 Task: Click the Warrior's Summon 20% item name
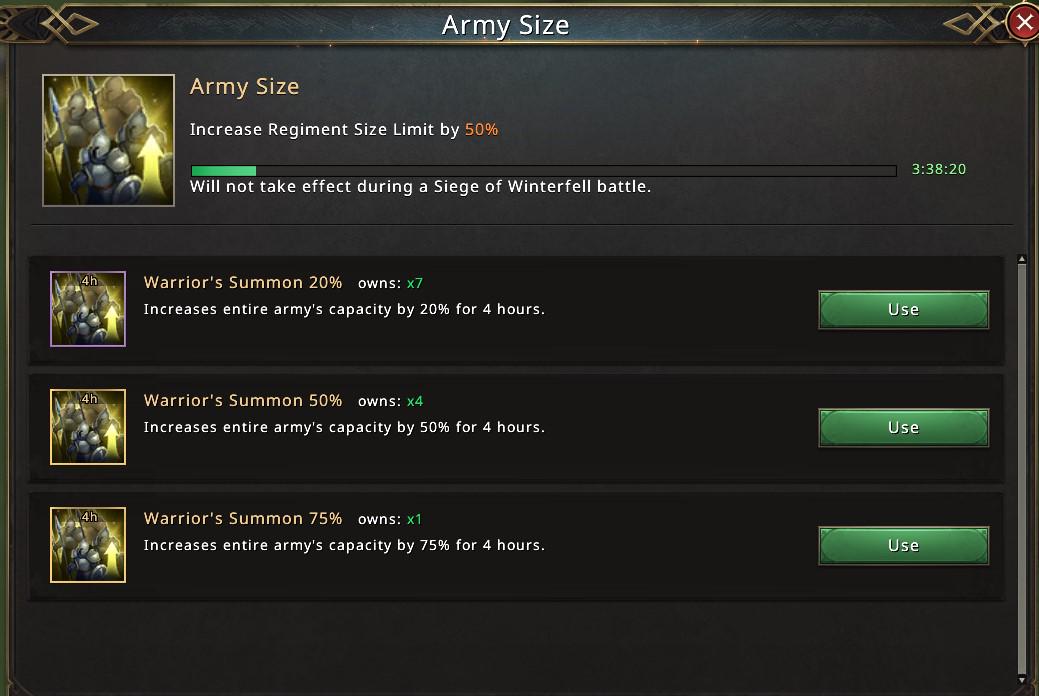[x=243, y=283]
